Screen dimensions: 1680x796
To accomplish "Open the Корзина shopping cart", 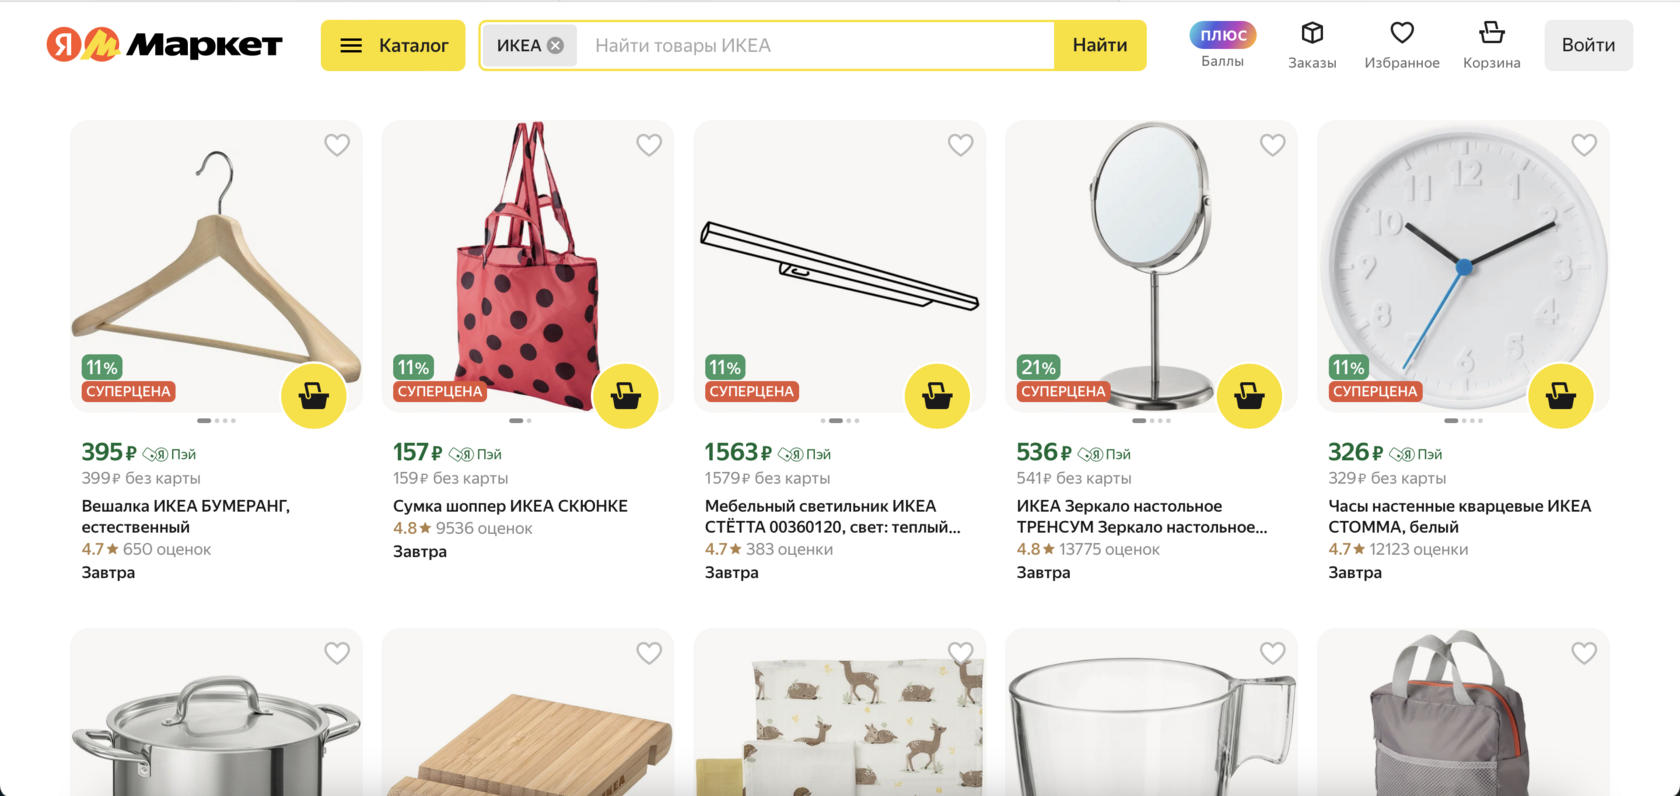I will pyautogui.click(x=1491, y=45).
